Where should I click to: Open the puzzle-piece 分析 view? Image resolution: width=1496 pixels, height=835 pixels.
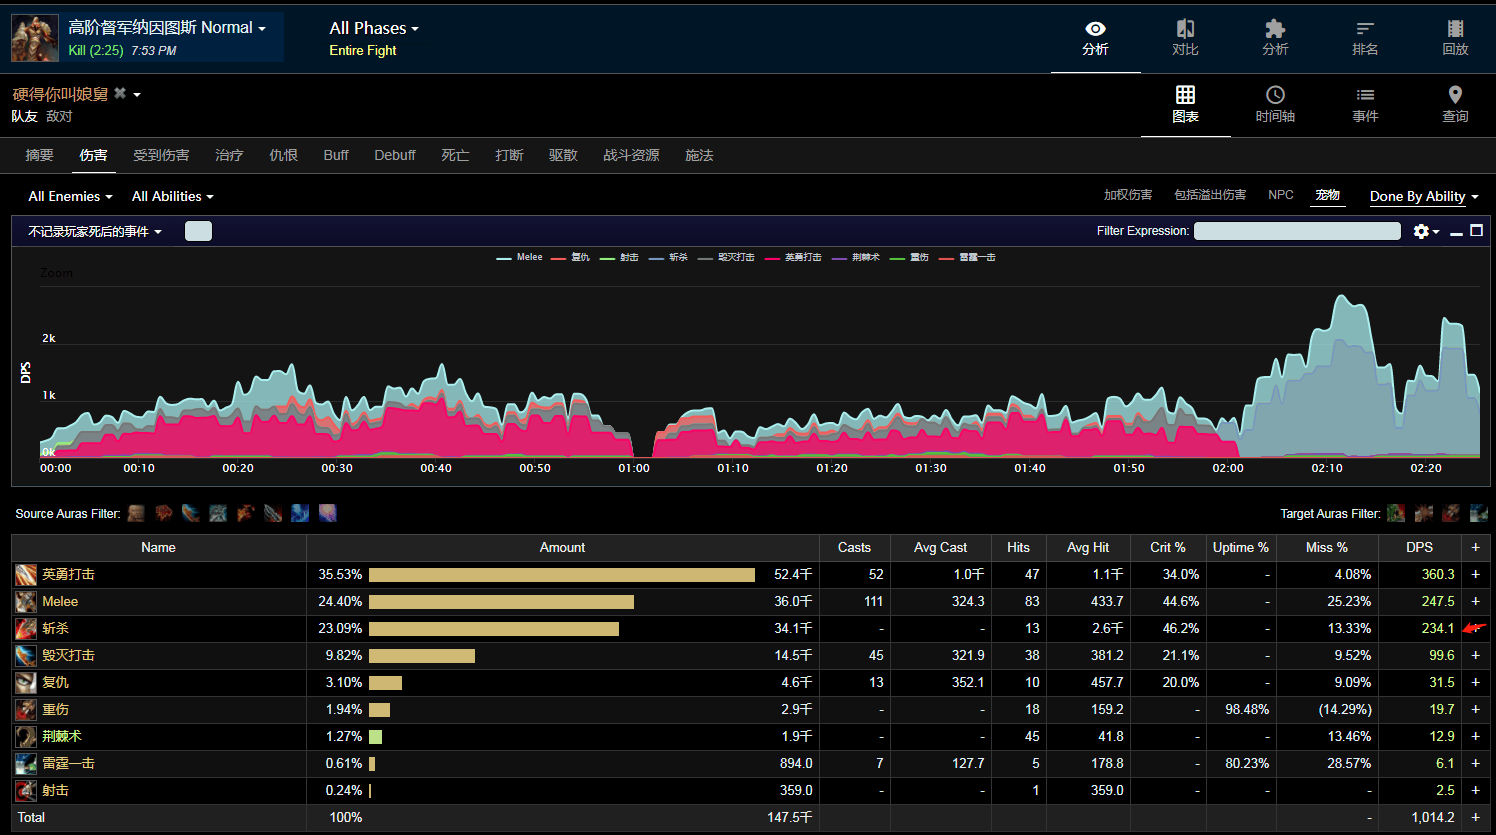(x=1275, y=38)
